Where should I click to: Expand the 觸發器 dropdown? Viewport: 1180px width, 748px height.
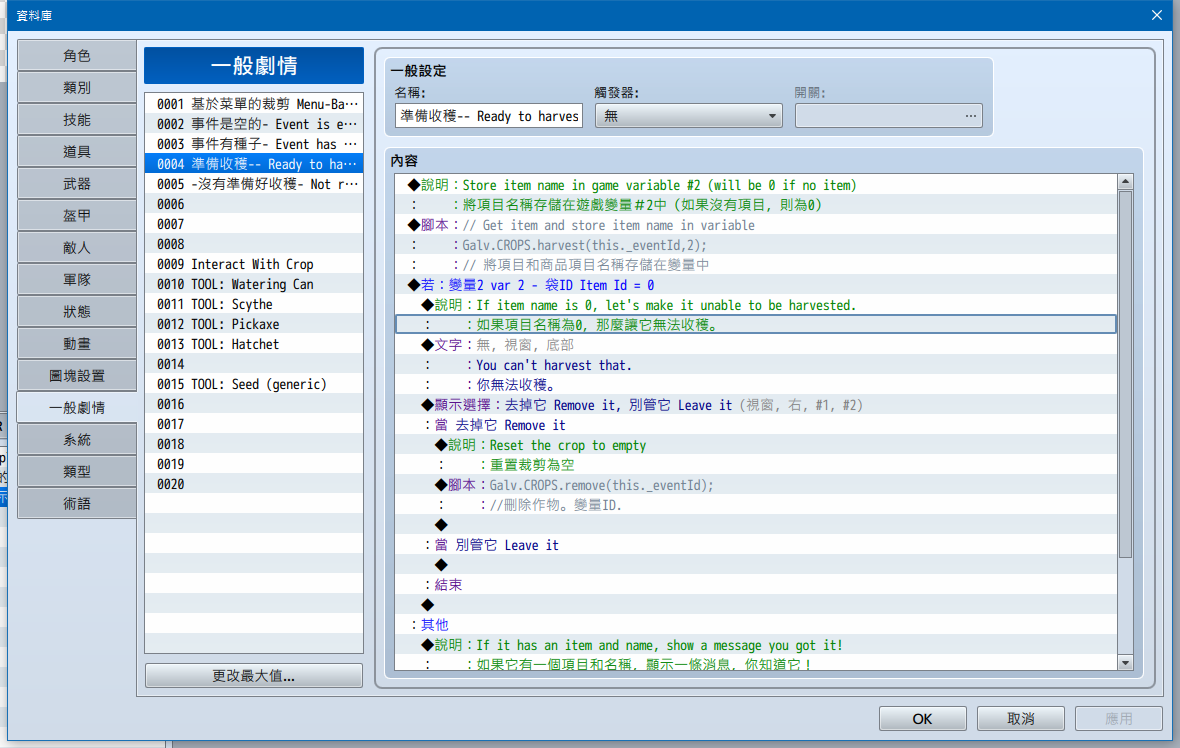click(x=689, y=116)
